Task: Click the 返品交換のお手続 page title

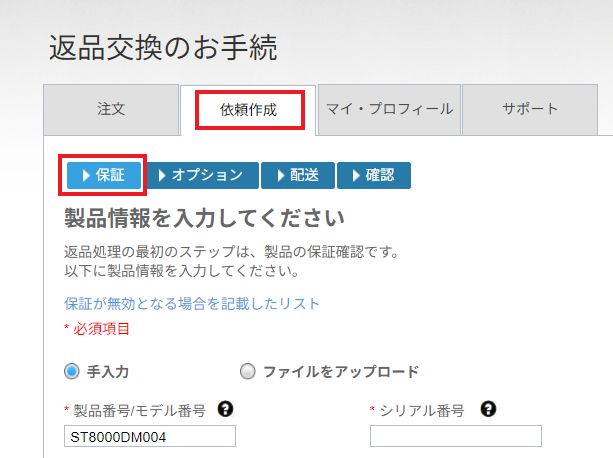Action: click(x=163, y=47)
